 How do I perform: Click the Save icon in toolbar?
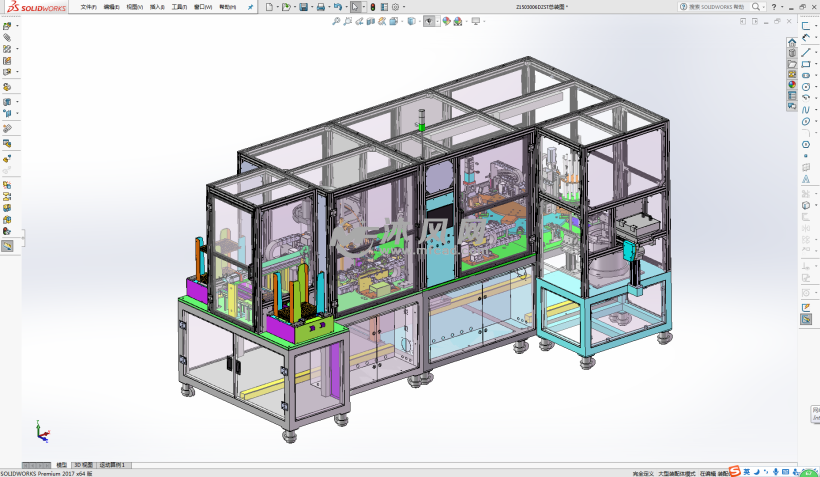click(303, 7)
